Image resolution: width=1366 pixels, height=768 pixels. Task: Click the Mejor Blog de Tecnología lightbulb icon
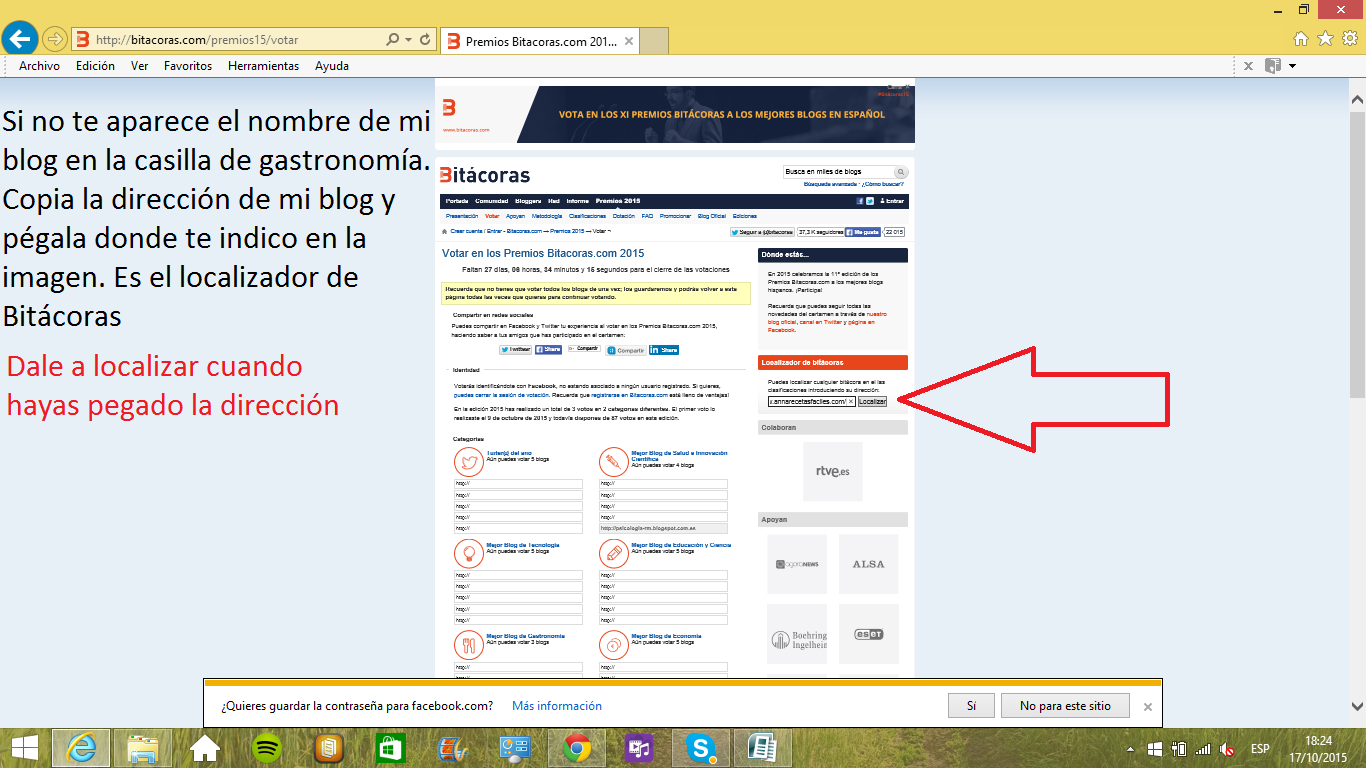coord(468,554)
